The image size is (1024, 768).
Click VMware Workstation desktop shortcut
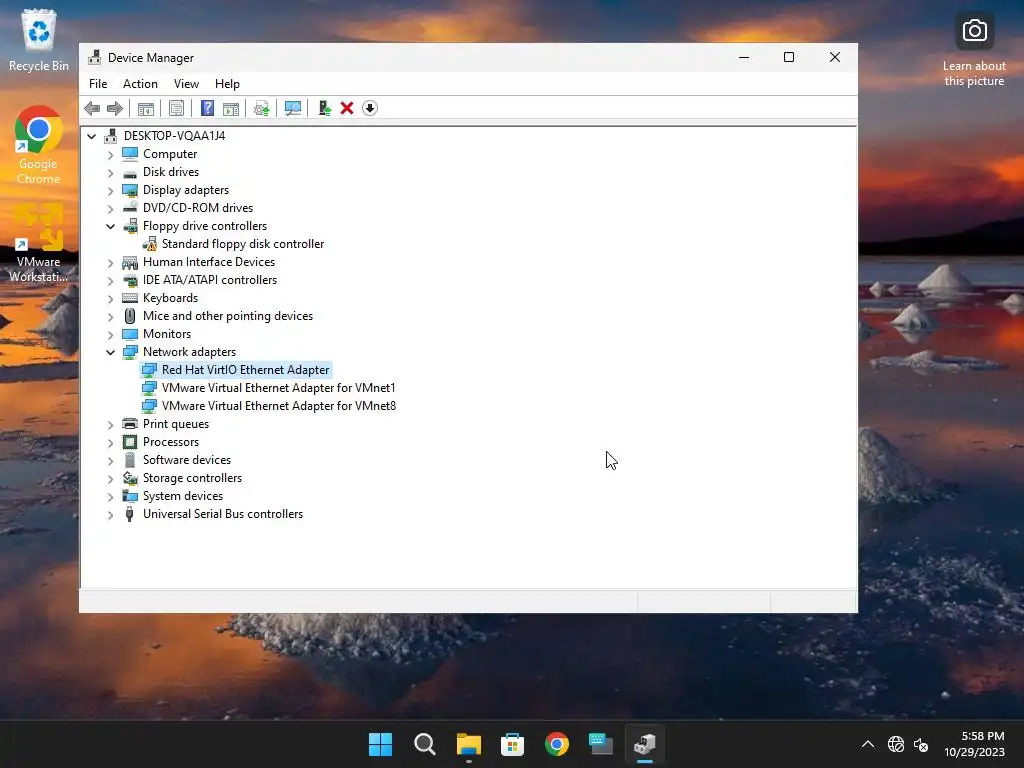click(39, 243)
